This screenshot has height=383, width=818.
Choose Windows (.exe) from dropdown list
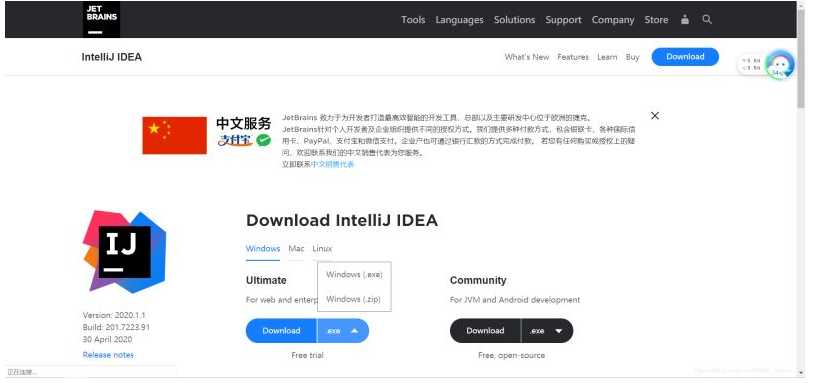click(x=354, y=274)
